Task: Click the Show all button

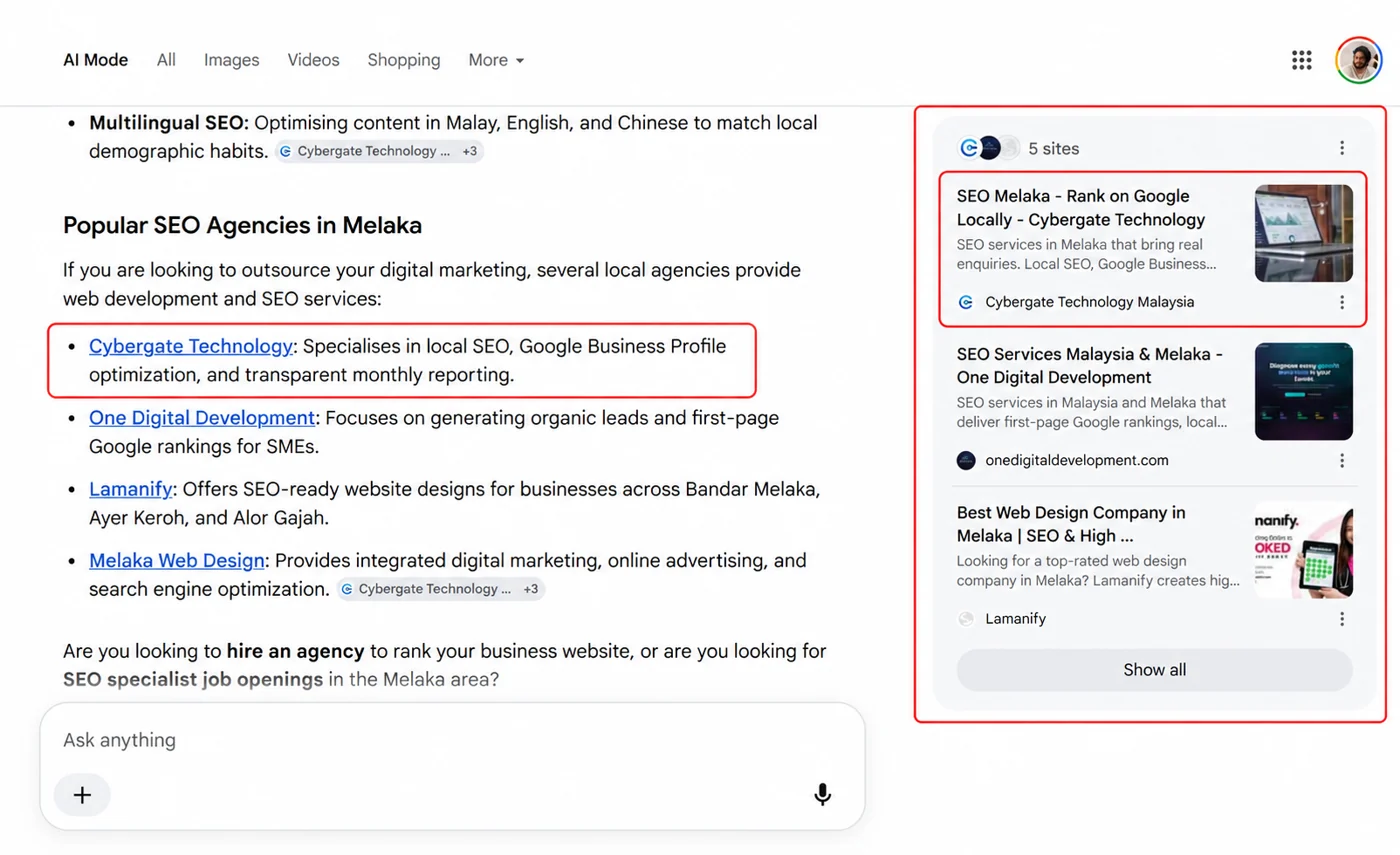Action: point(1155,670)
